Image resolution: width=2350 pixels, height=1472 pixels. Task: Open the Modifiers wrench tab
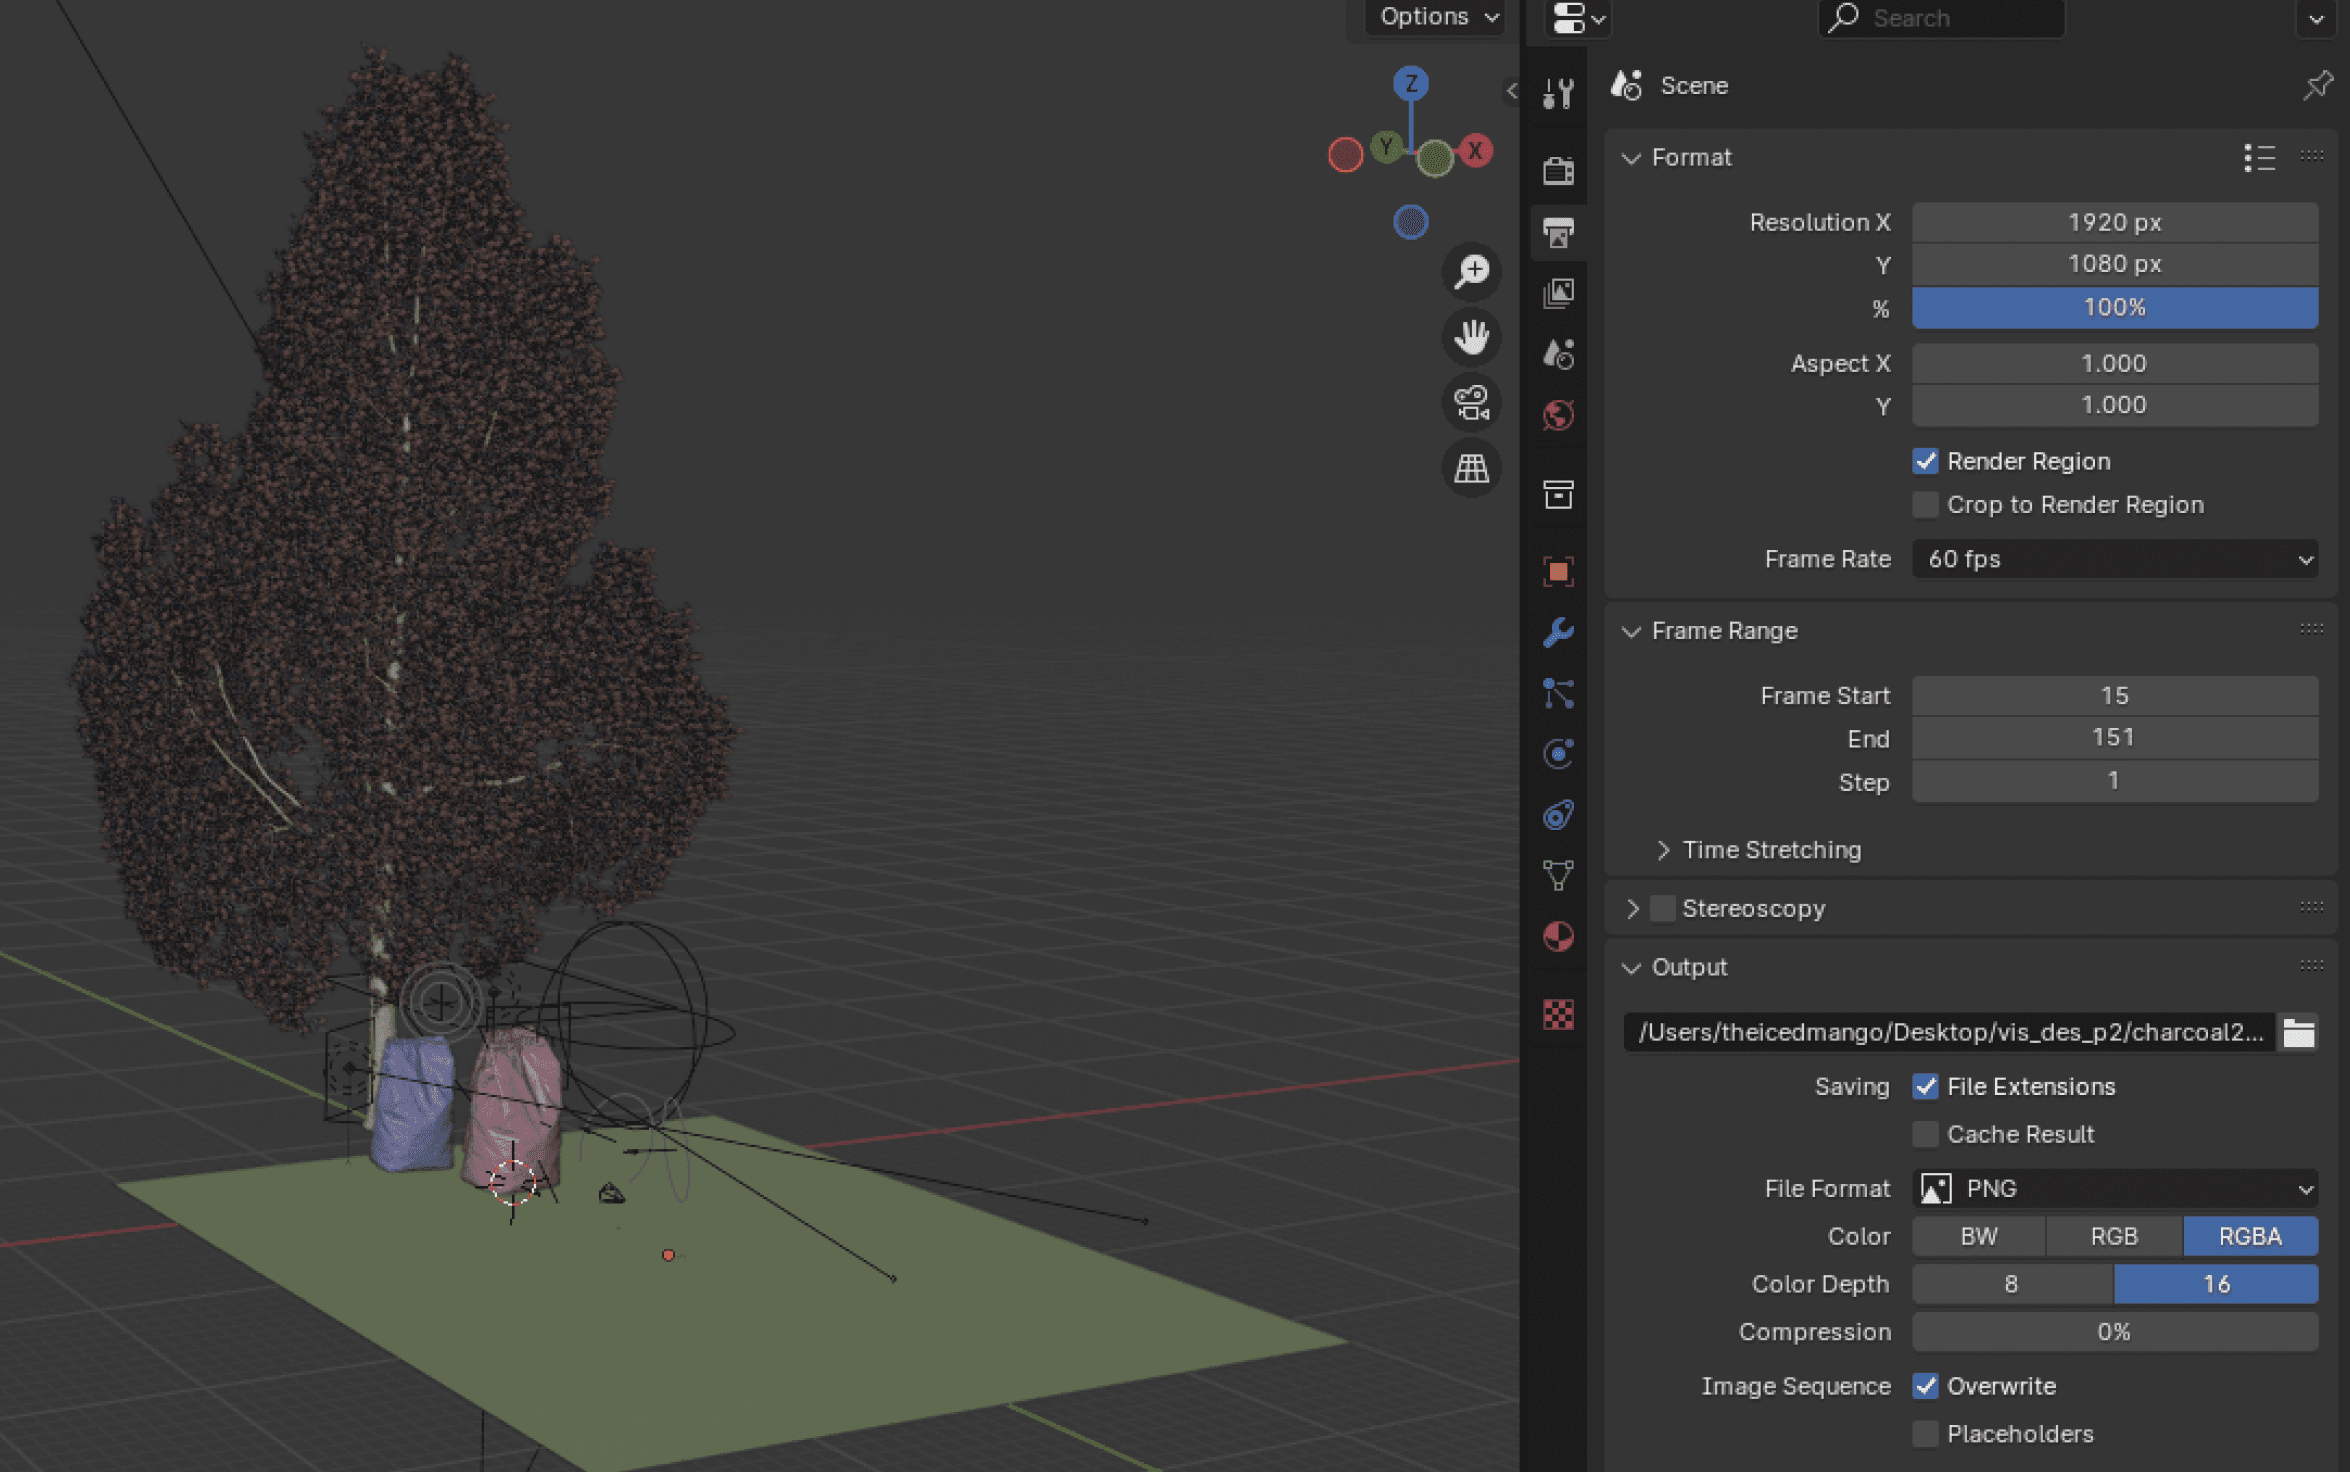click(x=1558, y=632)
